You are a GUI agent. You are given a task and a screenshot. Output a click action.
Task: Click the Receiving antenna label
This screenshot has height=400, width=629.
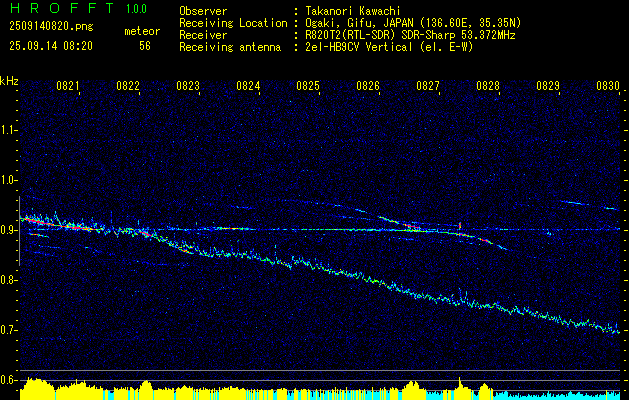[230, 47]
